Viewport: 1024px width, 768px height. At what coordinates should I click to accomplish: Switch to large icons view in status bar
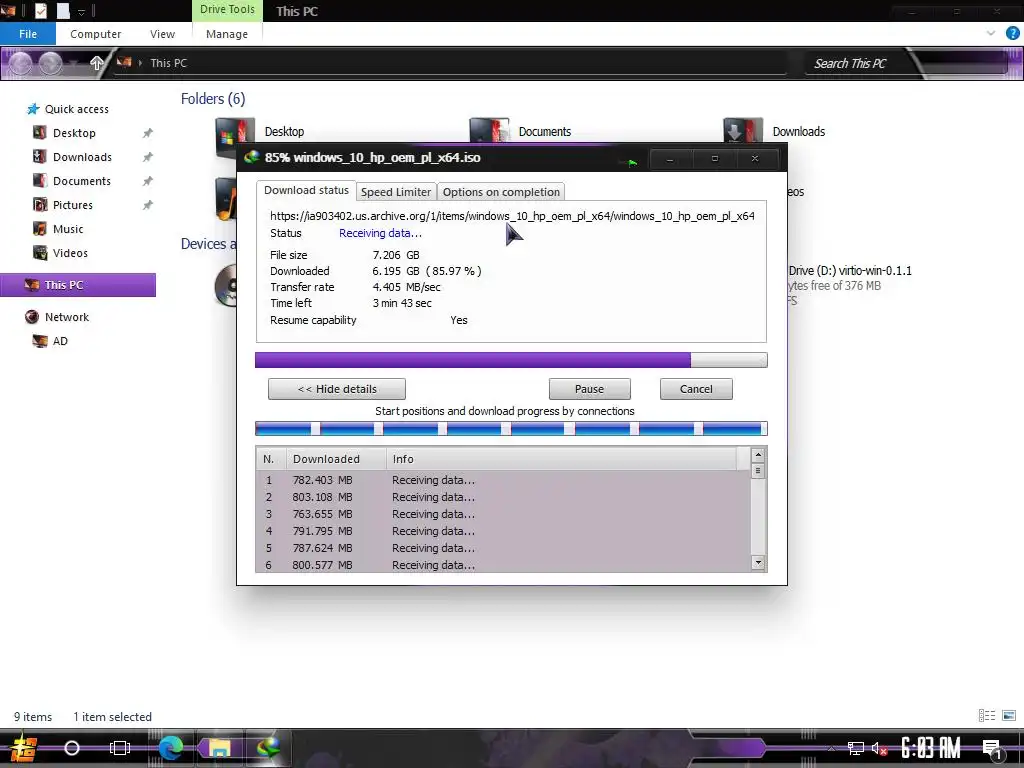(1009, 716)
